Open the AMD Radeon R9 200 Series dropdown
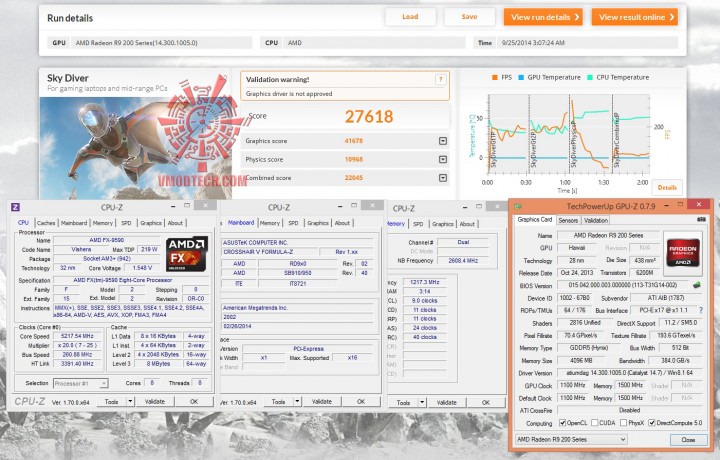 coord(571,439)
